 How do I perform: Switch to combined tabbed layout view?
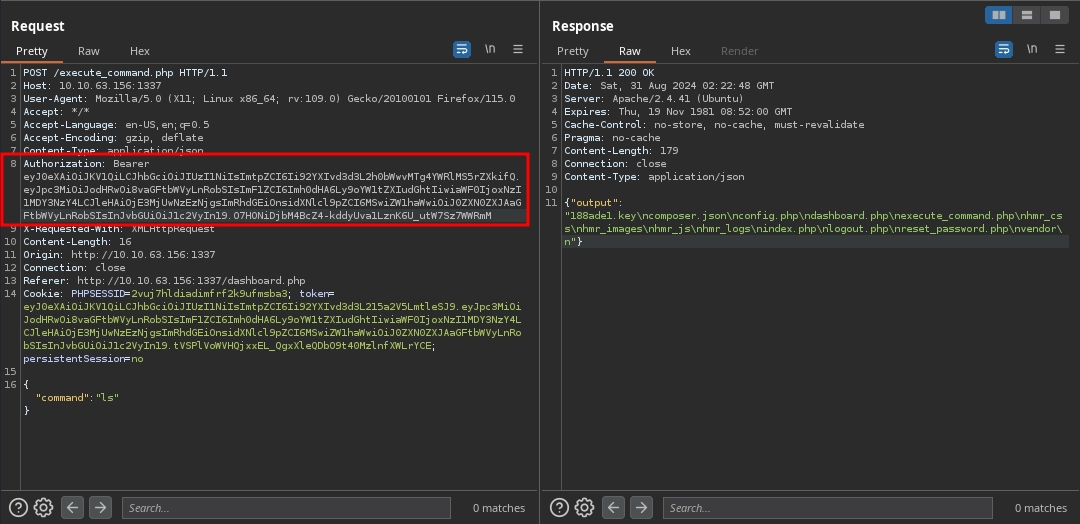point(1054,15)
